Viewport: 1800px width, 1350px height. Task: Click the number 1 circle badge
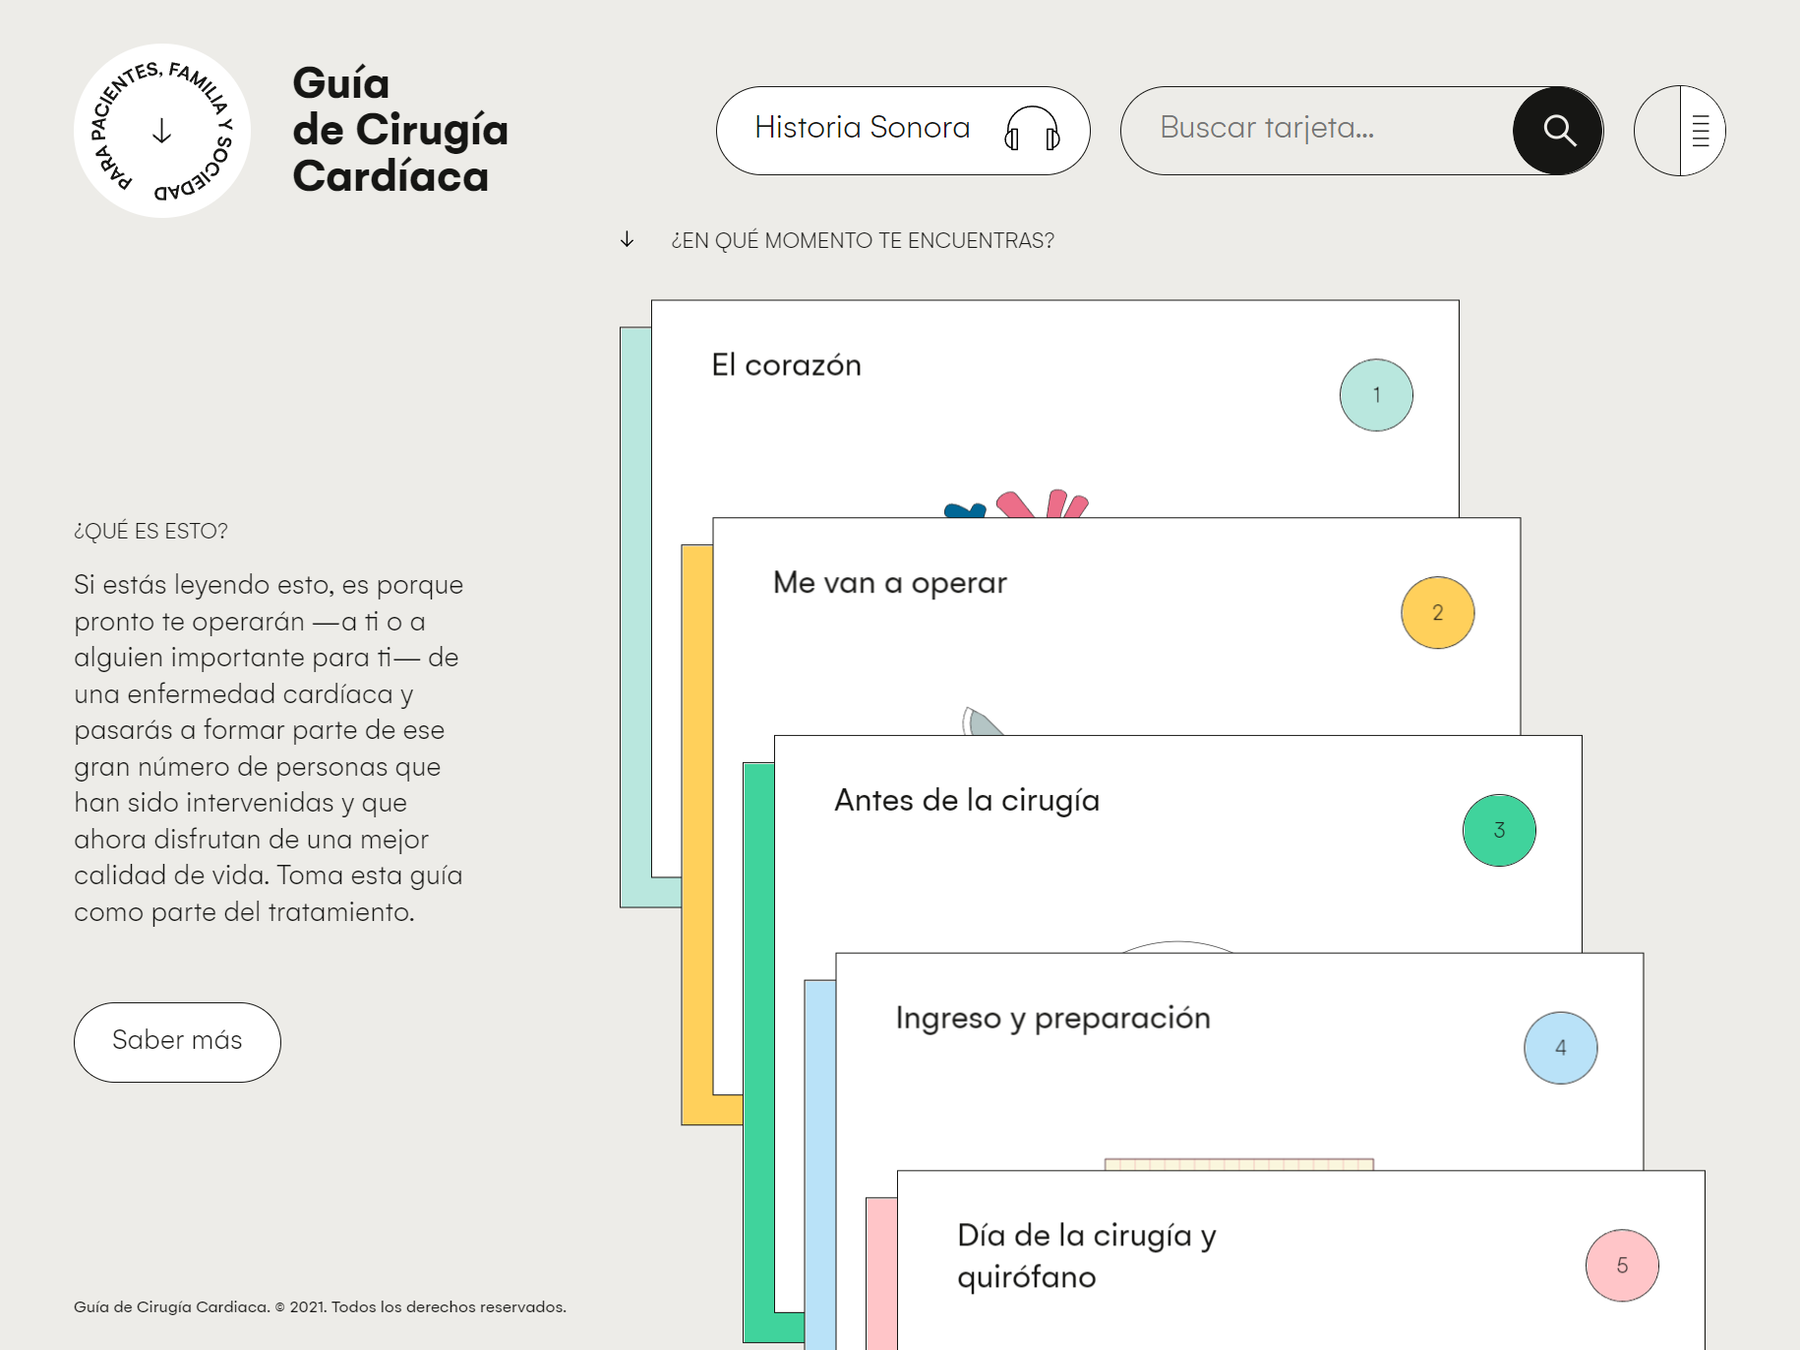(1376, 395)
